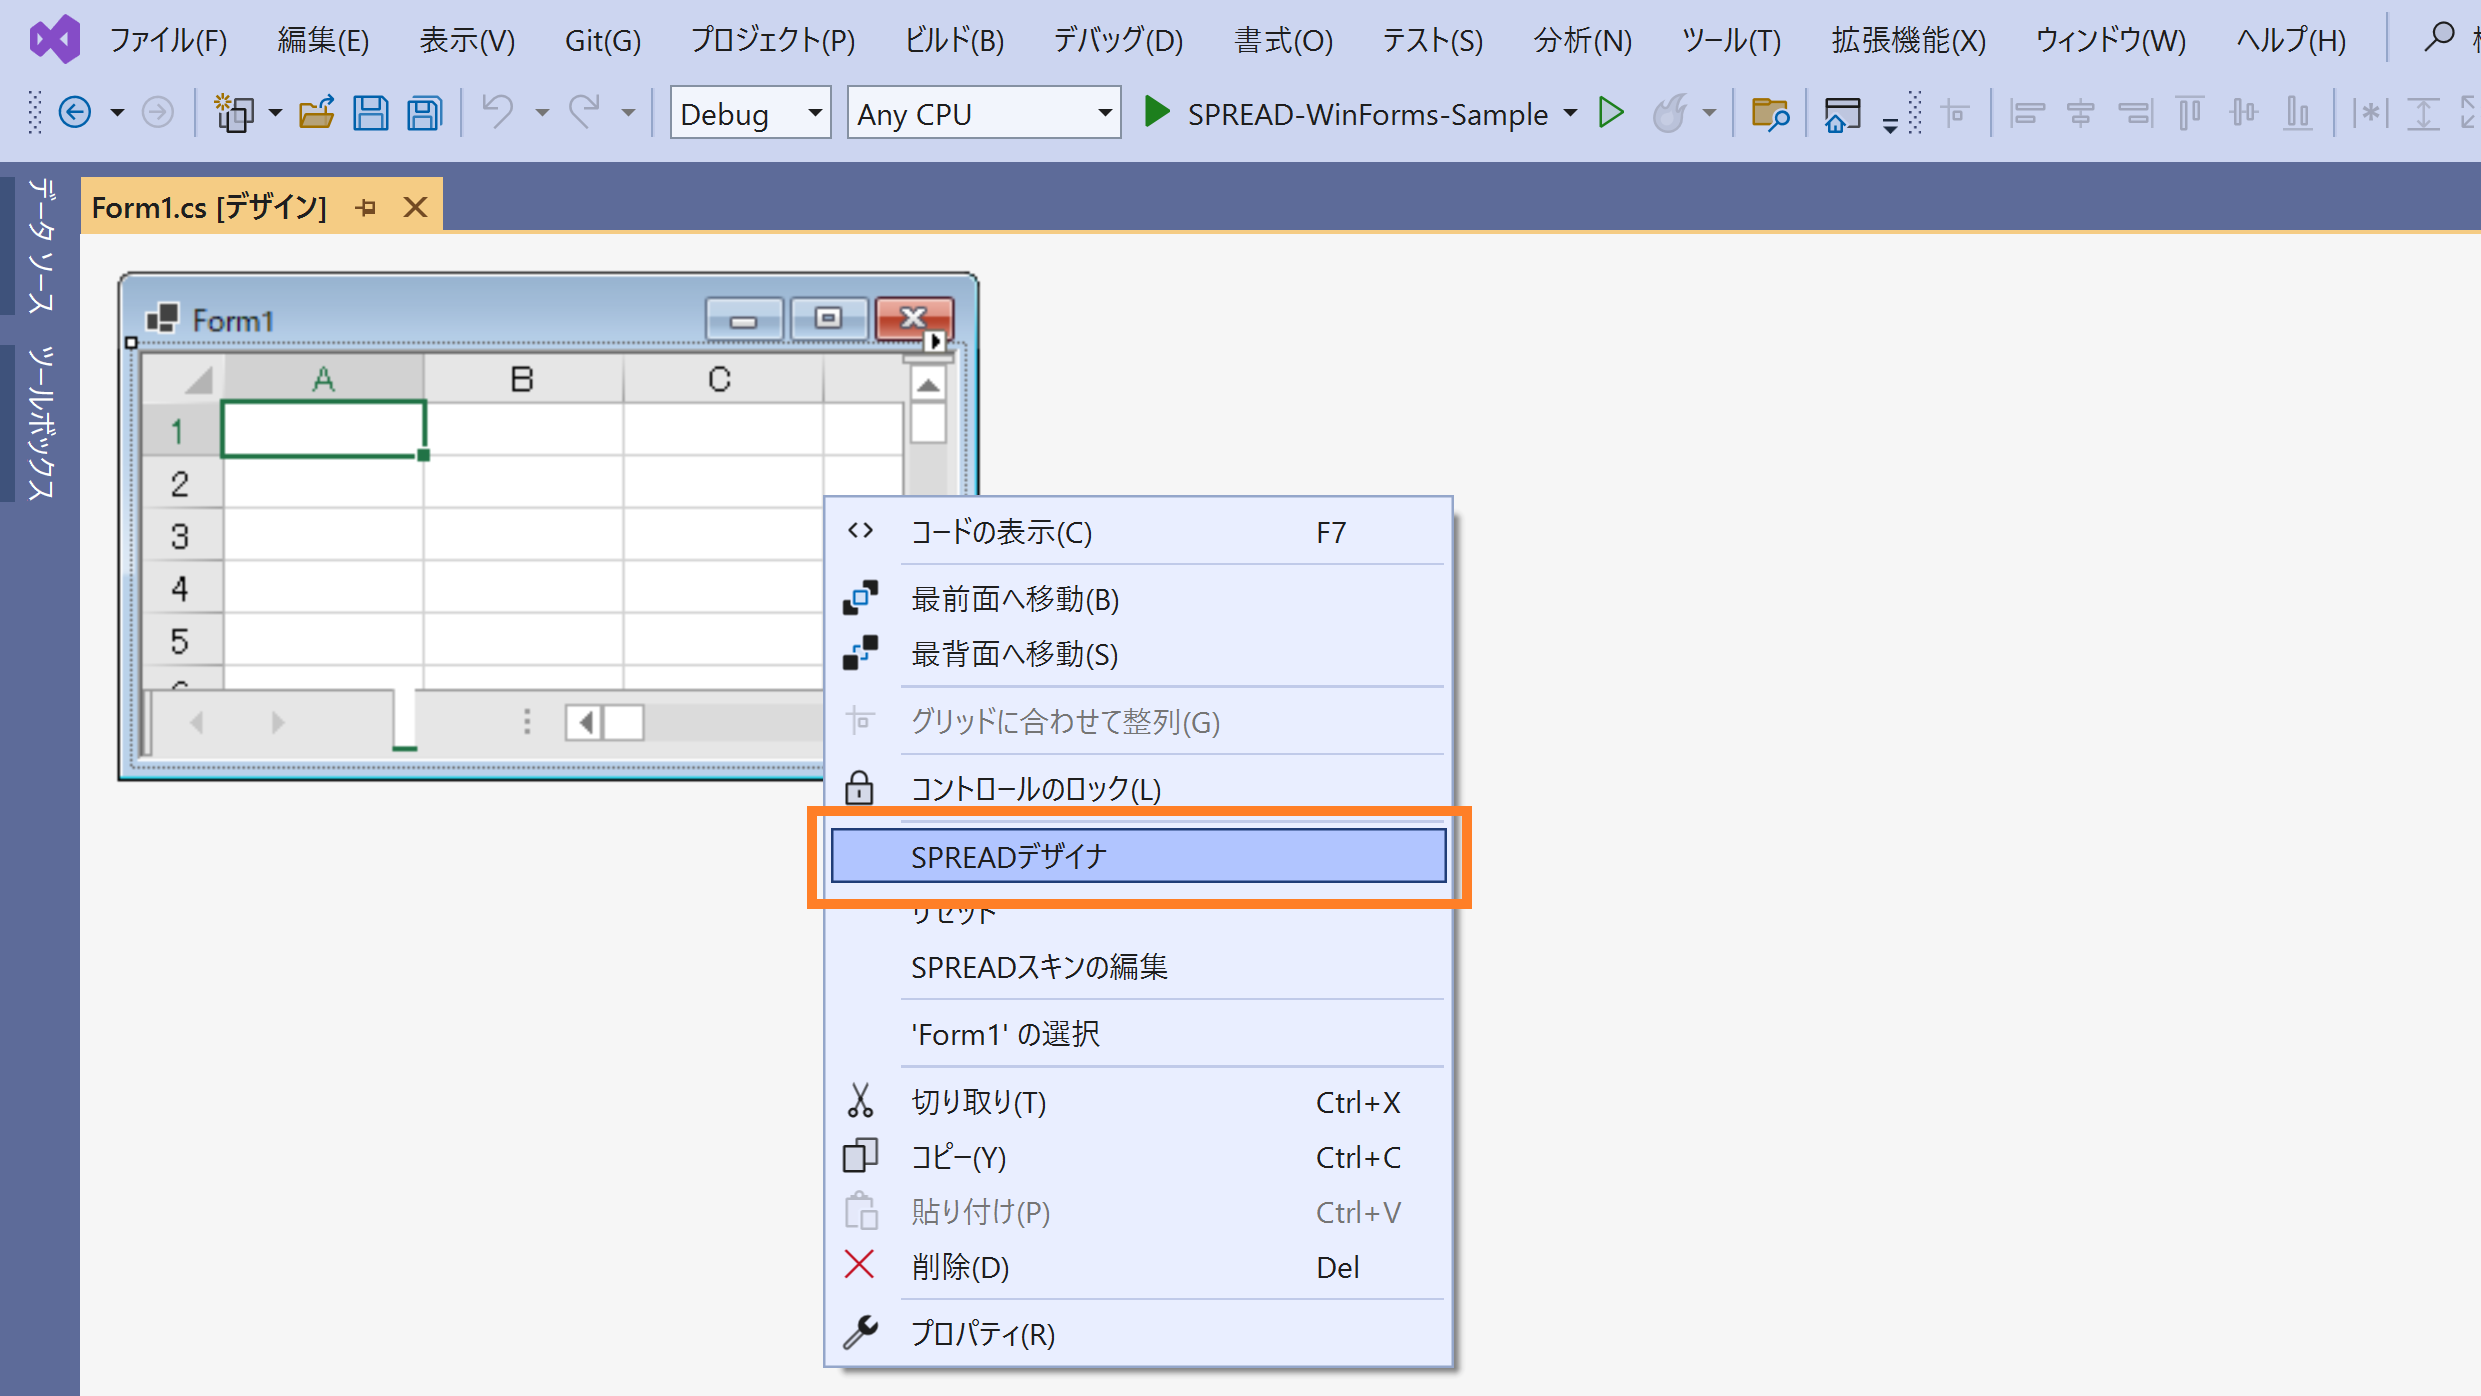Undo the last action

pos(498,112)
